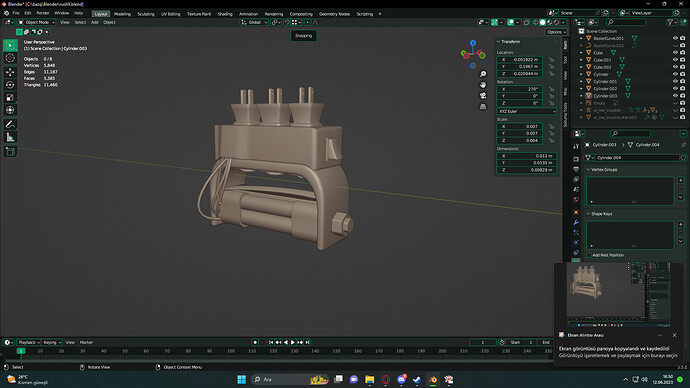
Task: Jump to last frame in timeline
Action: click(x=308, y=342)
